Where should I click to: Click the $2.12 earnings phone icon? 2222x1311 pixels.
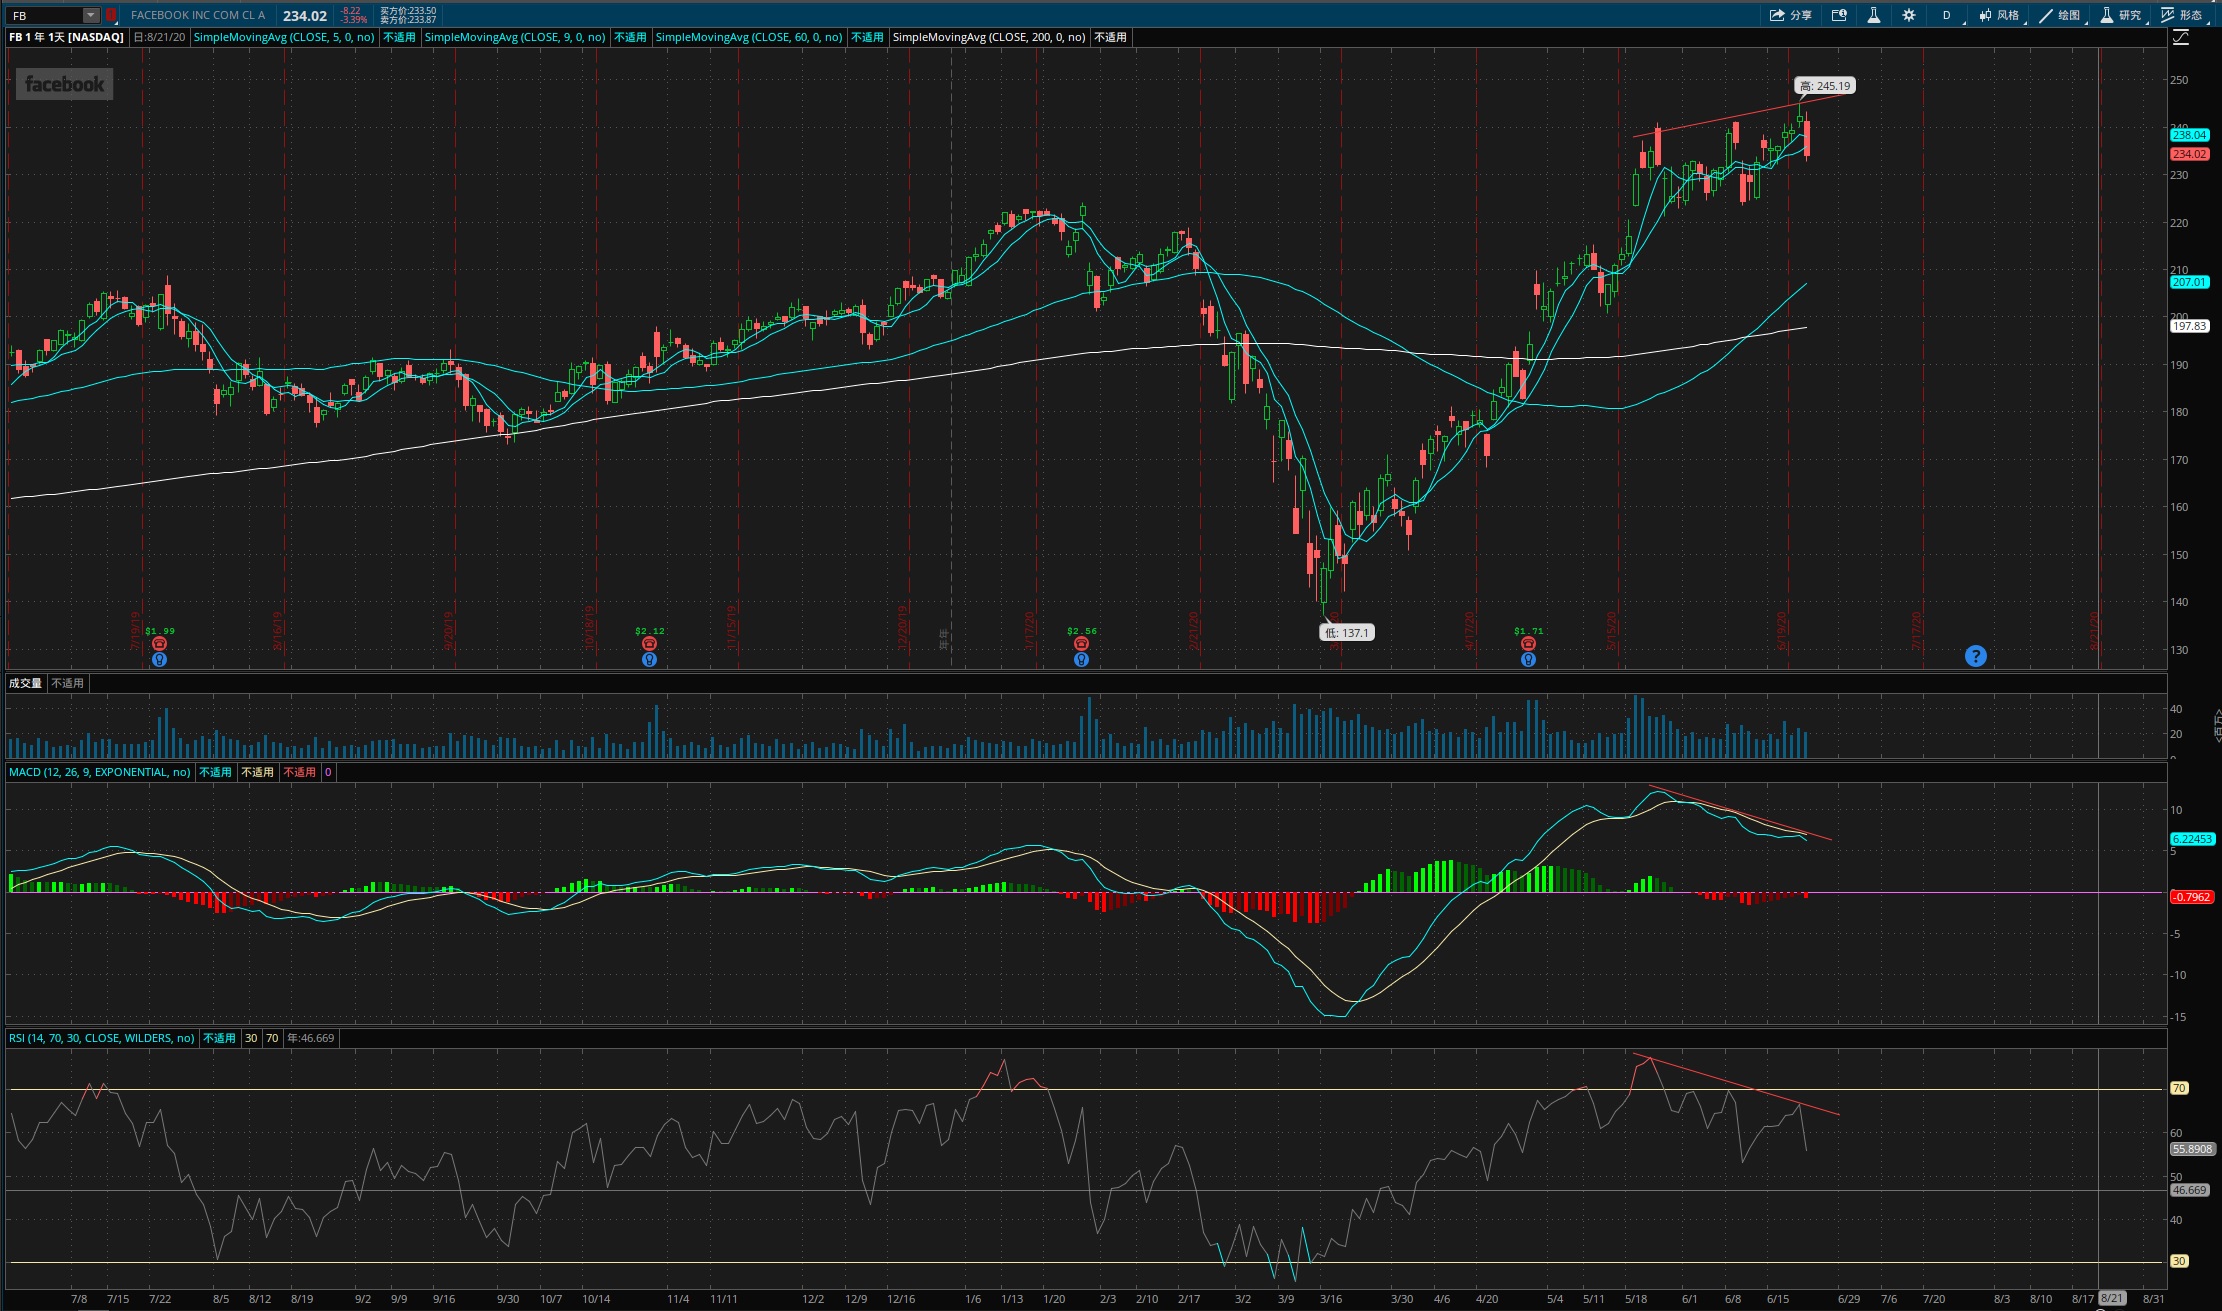tap(649, 644)
